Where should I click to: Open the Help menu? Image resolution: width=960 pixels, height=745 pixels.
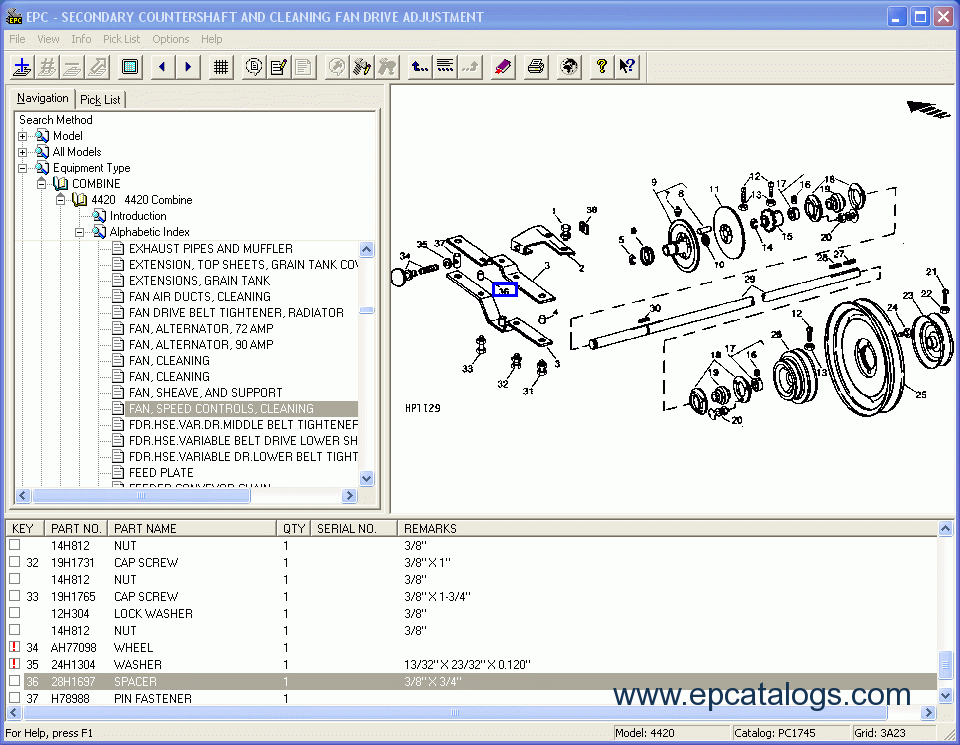[x=212, y=39]
